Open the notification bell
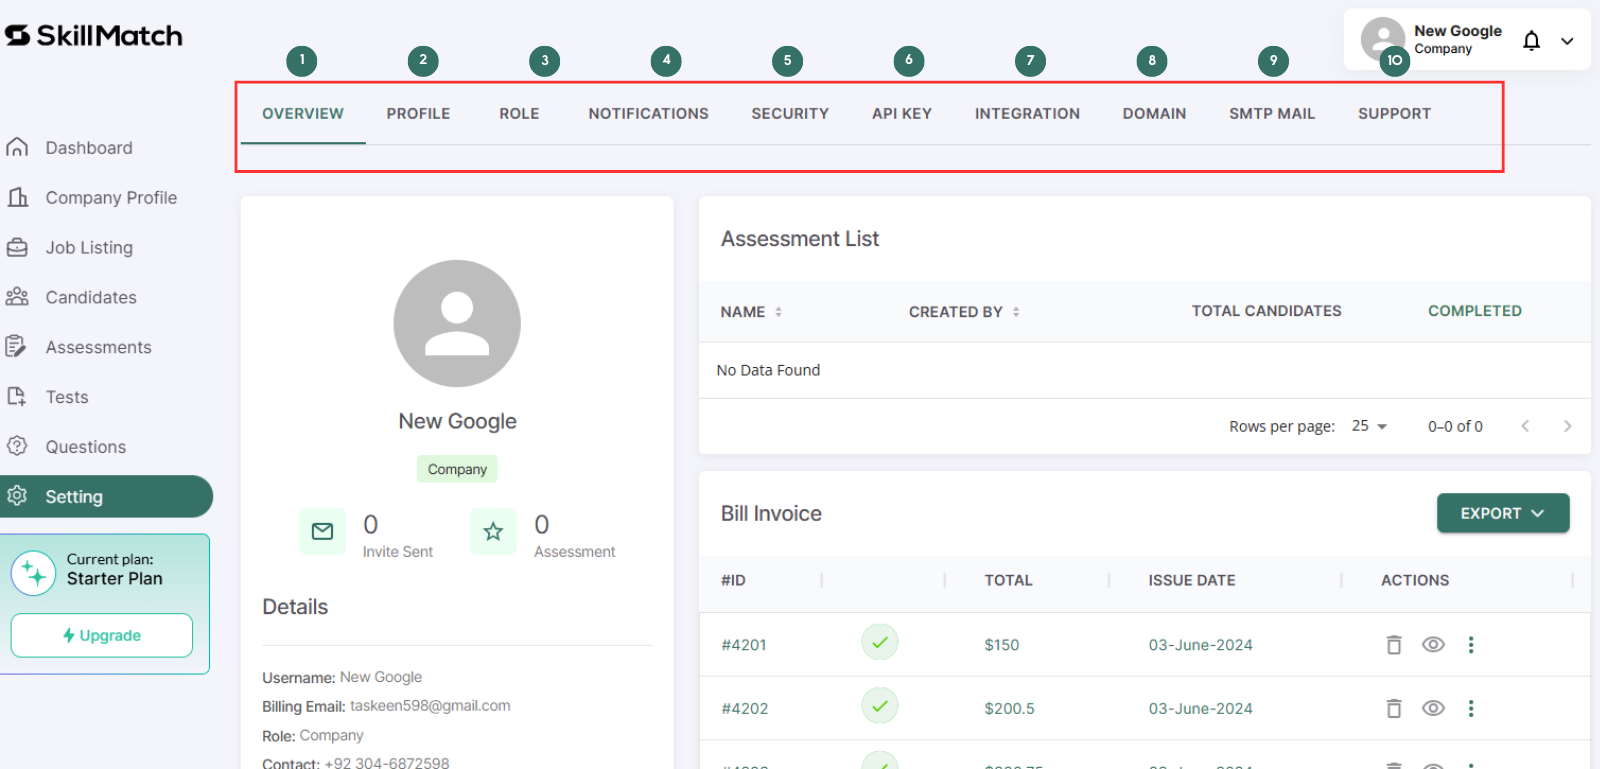 click(1531, 41)
